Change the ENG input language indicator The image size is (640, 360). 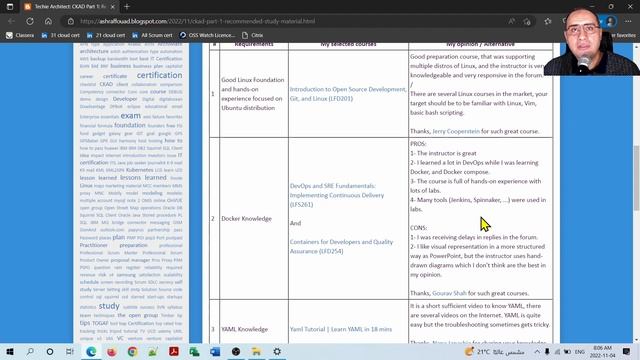(580, 351)
